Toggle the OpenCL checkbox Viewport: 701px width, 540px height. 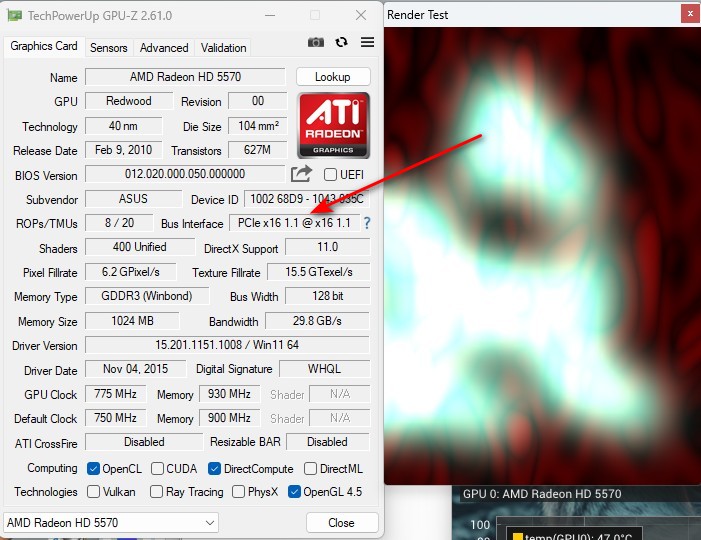coord(93,468)
